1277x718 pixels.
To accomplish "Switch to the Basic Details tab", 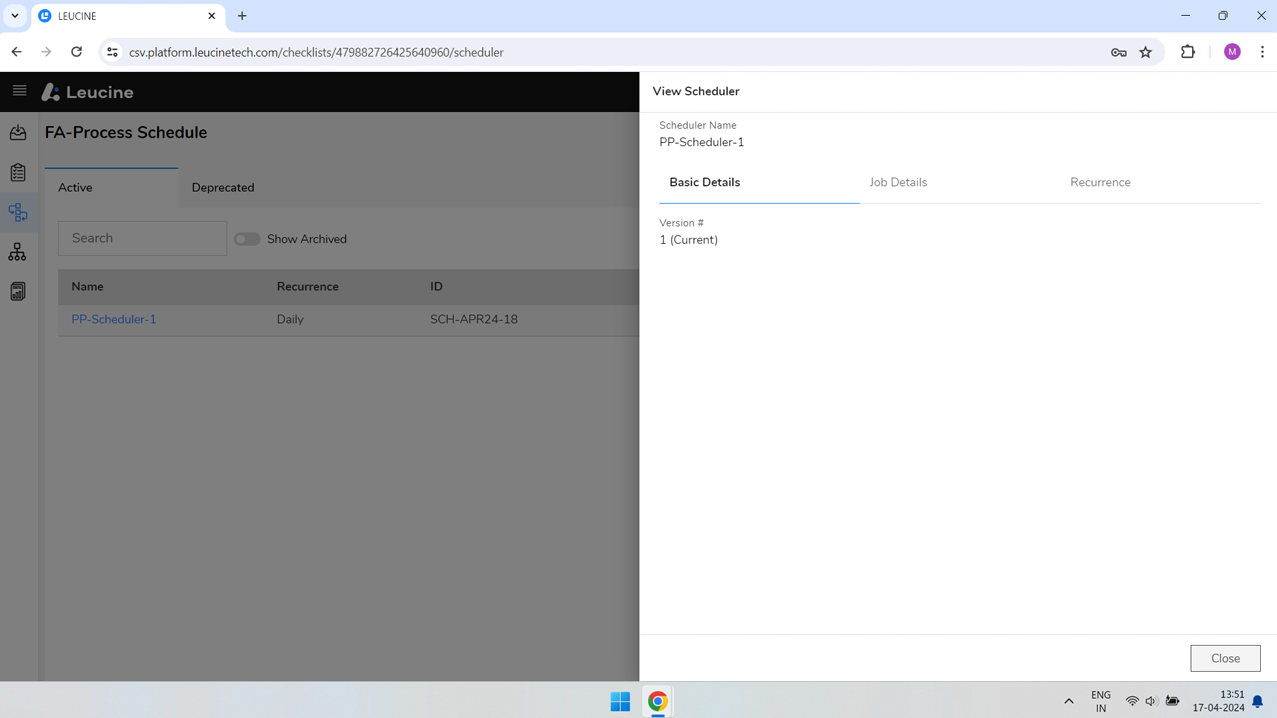I will (x=705, y=182).
